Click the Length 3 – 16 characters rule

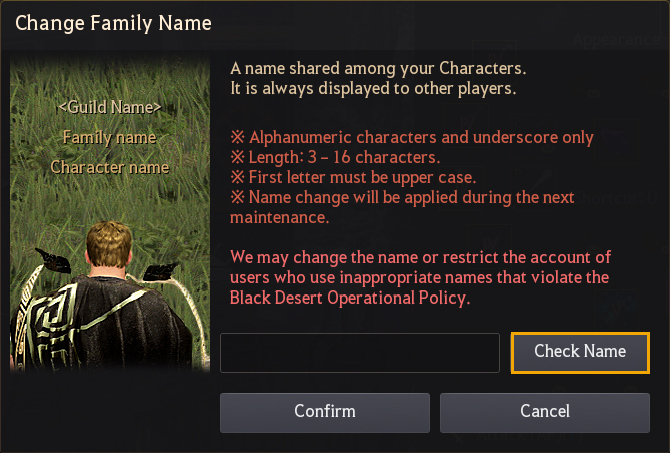coord(335,157)
